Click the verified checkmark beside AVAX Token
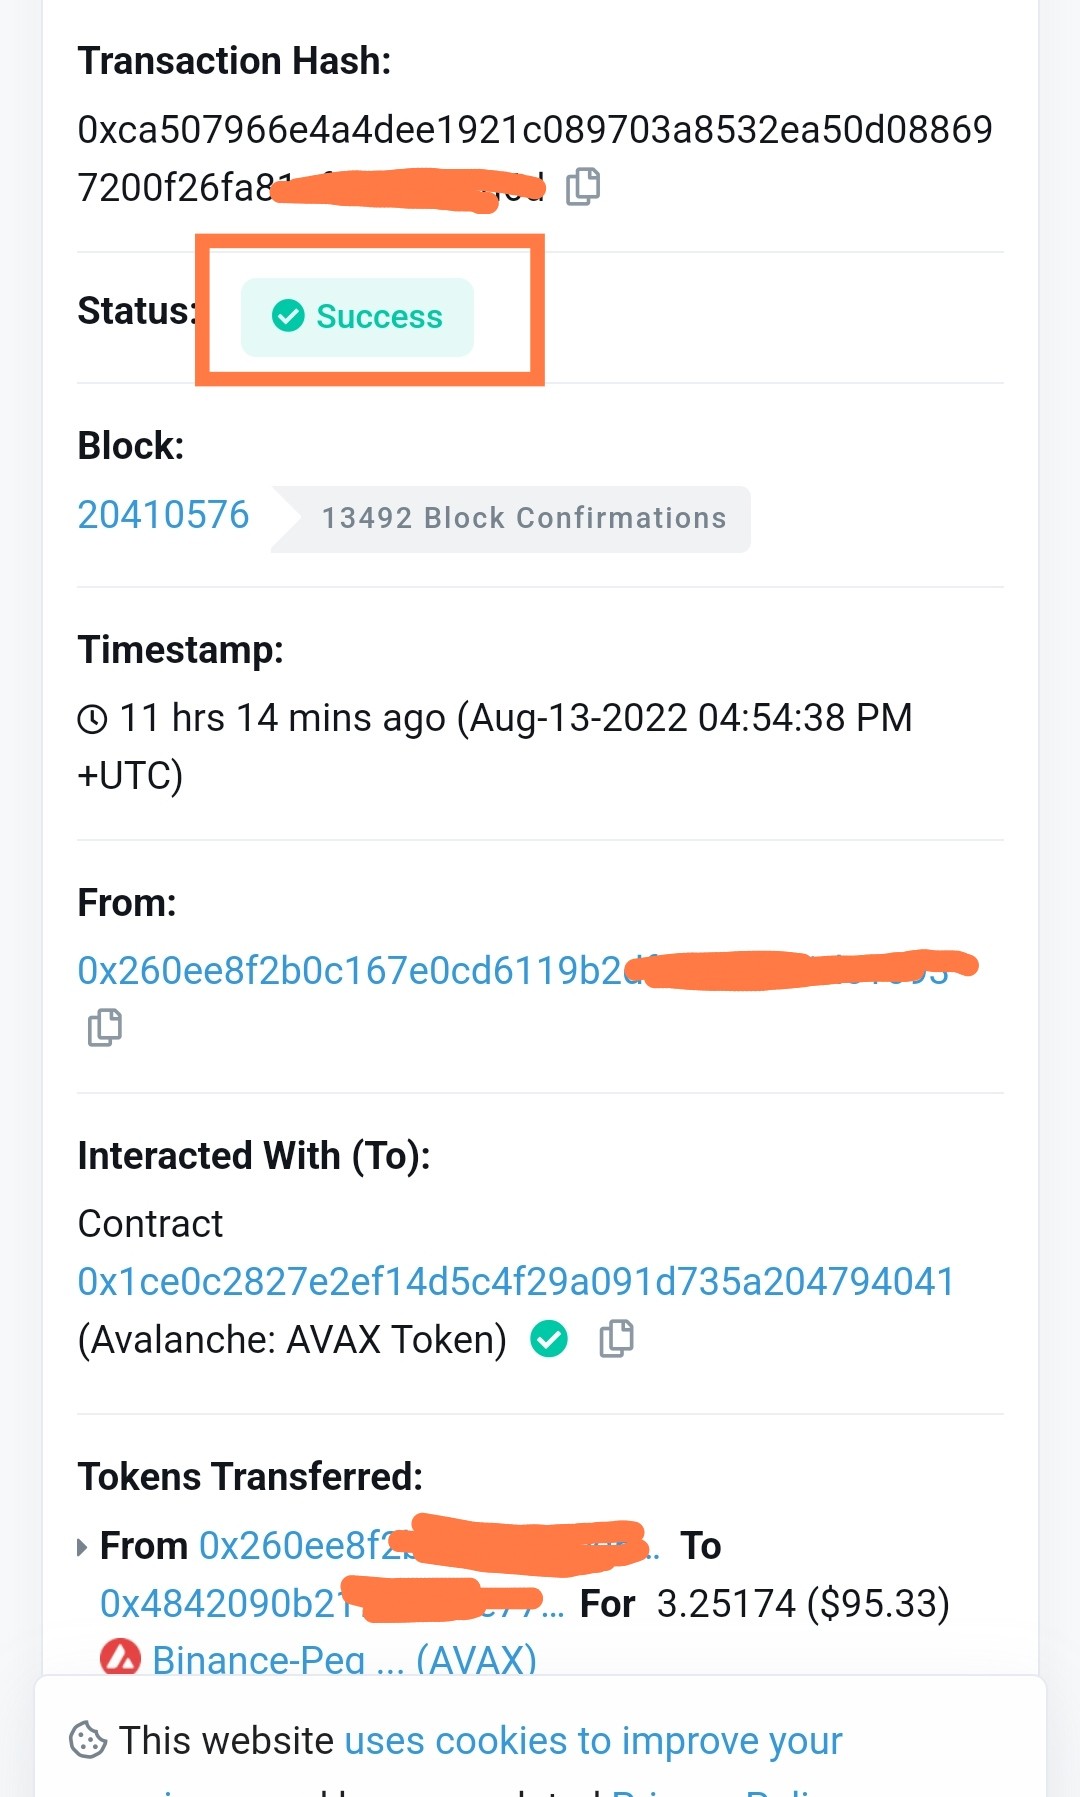The height and width of the screenshot is (1797, 1080). [x=549, y=1338]
